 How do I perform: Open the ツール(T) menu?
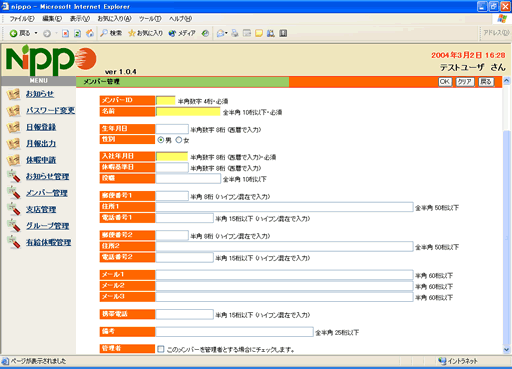point(150,19)
